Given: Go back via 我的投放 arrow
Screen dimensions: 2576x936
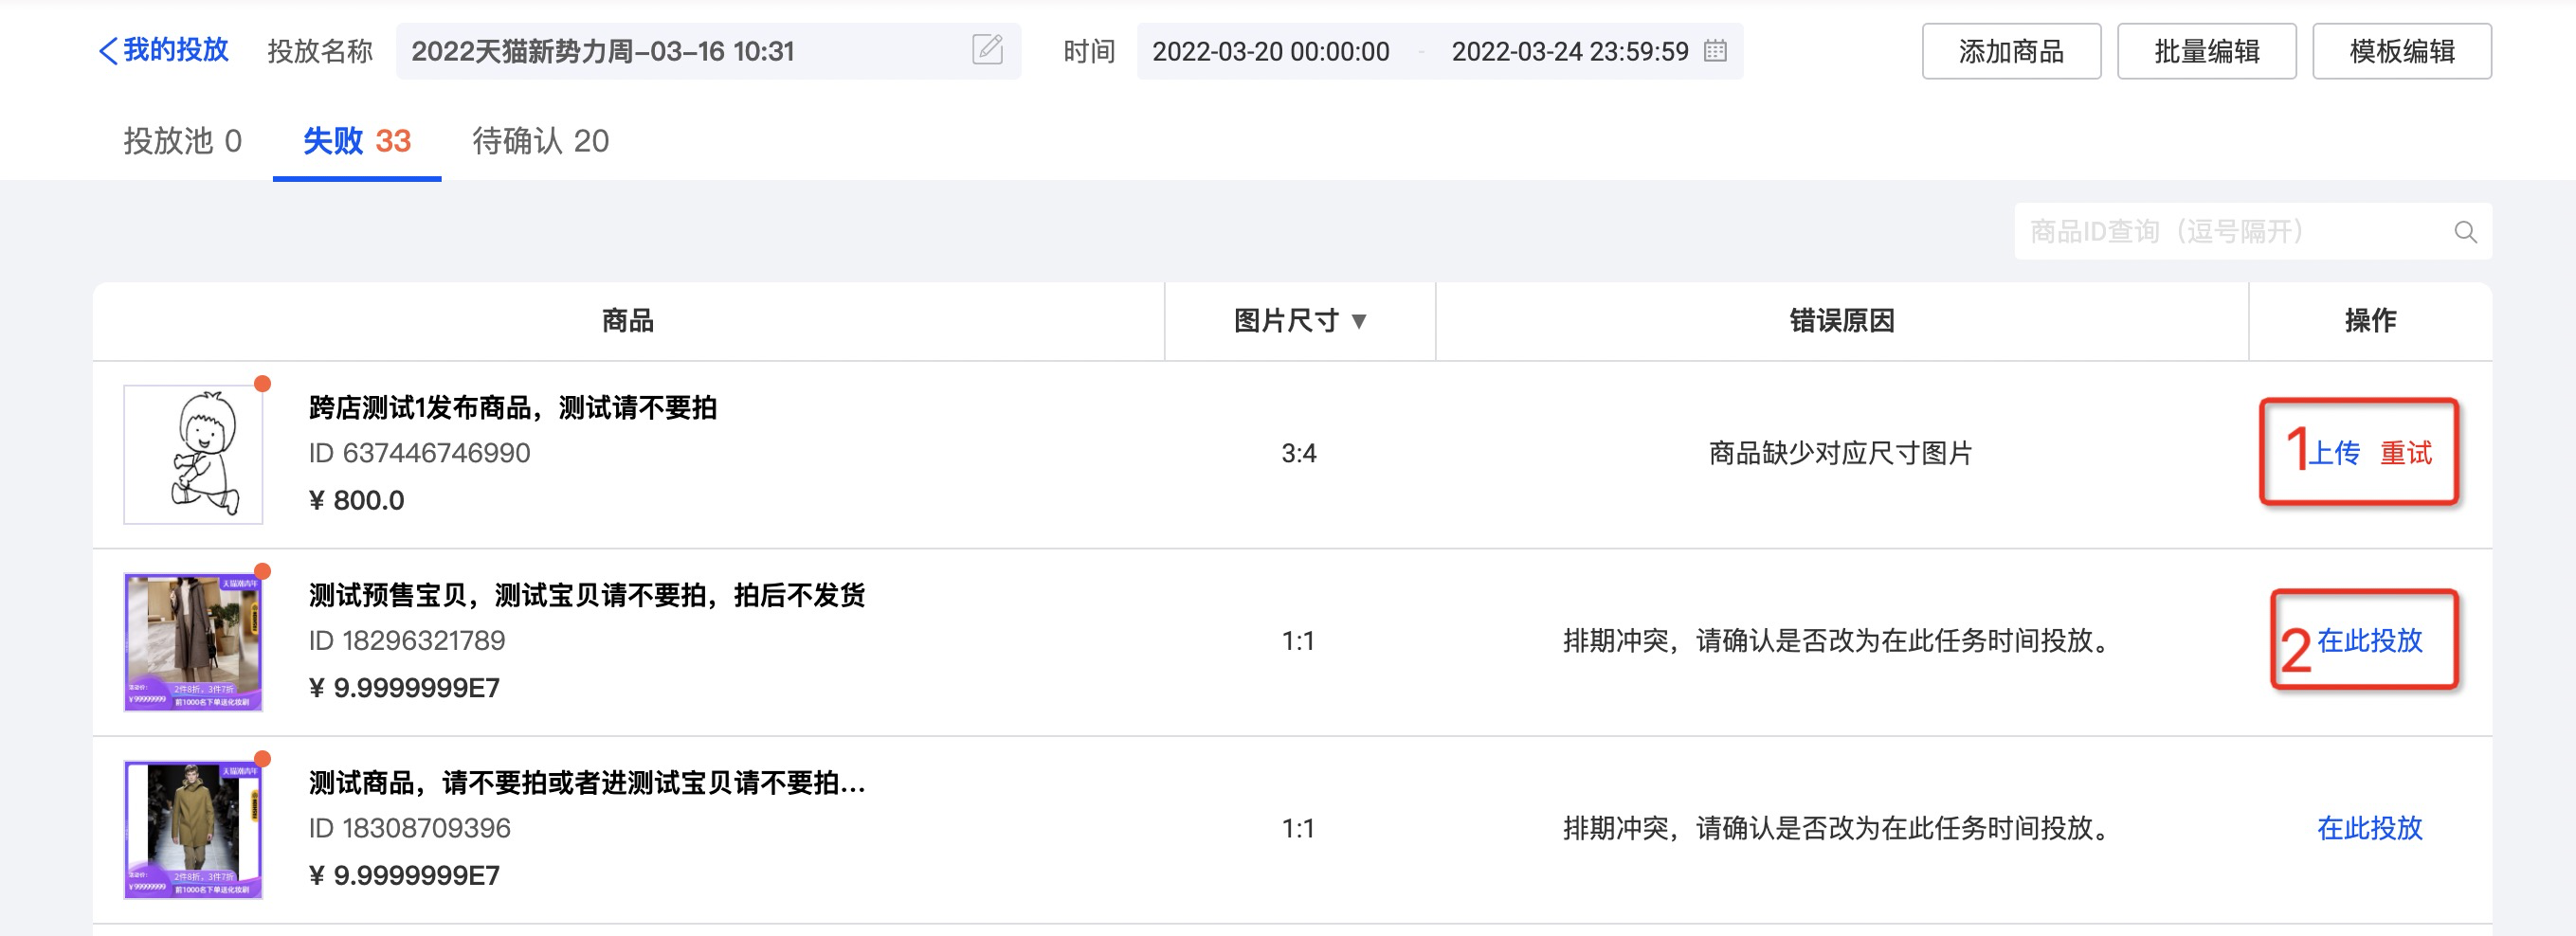Looking at the screenshot, I should tap(164, 50).
